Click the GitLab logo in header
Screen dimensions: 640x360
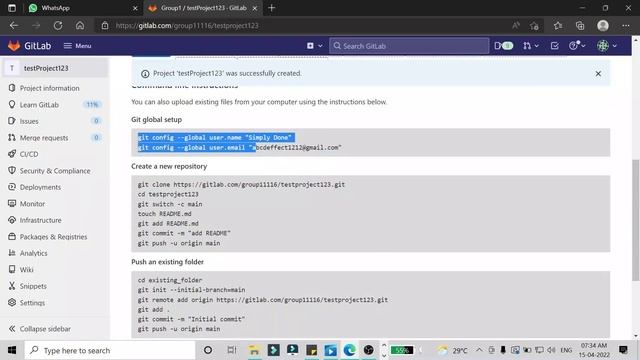point(29,46)
